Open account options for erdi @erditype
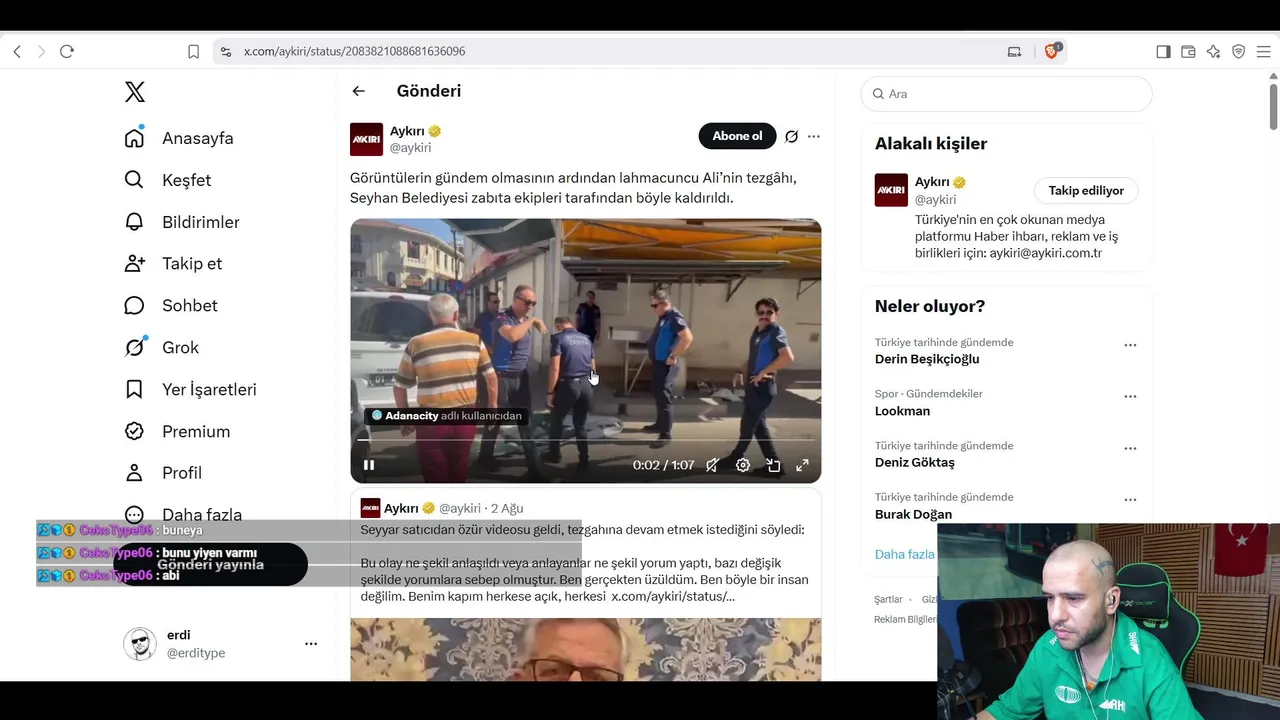This screenshot has width=1280, height=720. pos(311,644)
